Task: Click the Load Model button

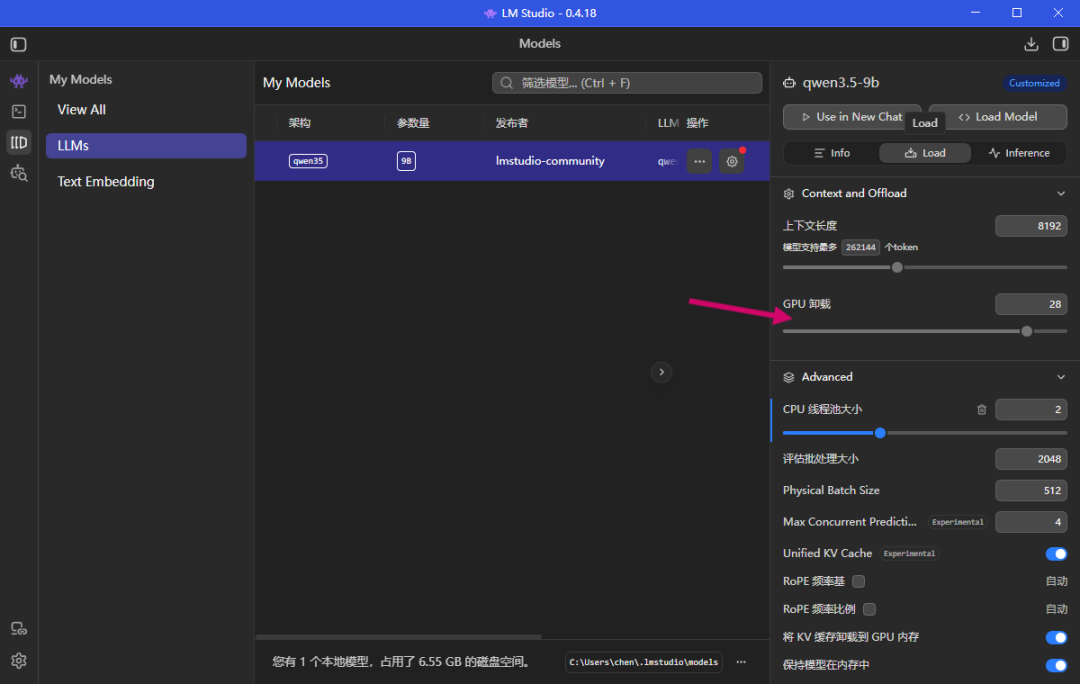Action: coord(998,117)
